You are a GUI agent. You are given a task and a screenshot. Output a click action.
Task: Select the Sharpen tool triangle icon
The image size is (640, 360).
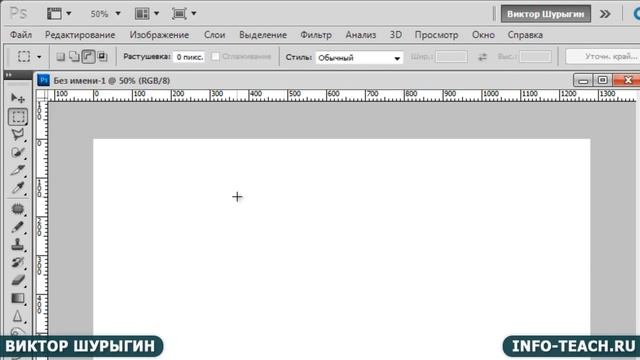pyautogui.click(x=18, y=316)
